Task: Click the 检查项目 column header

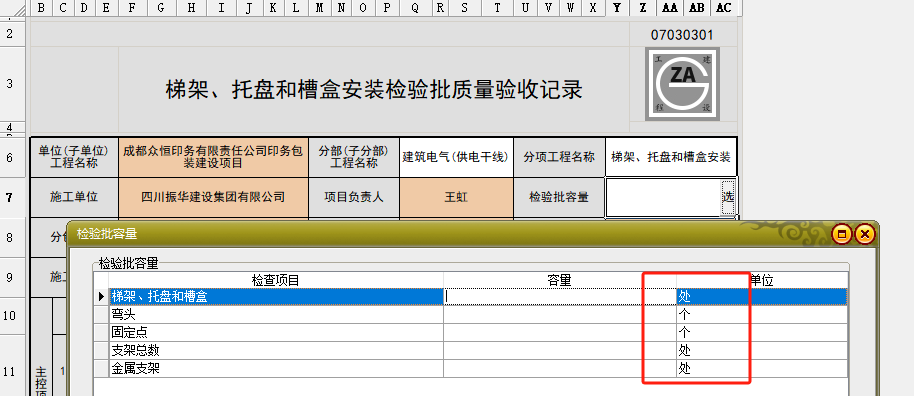Action: click(x=276, y=280)
